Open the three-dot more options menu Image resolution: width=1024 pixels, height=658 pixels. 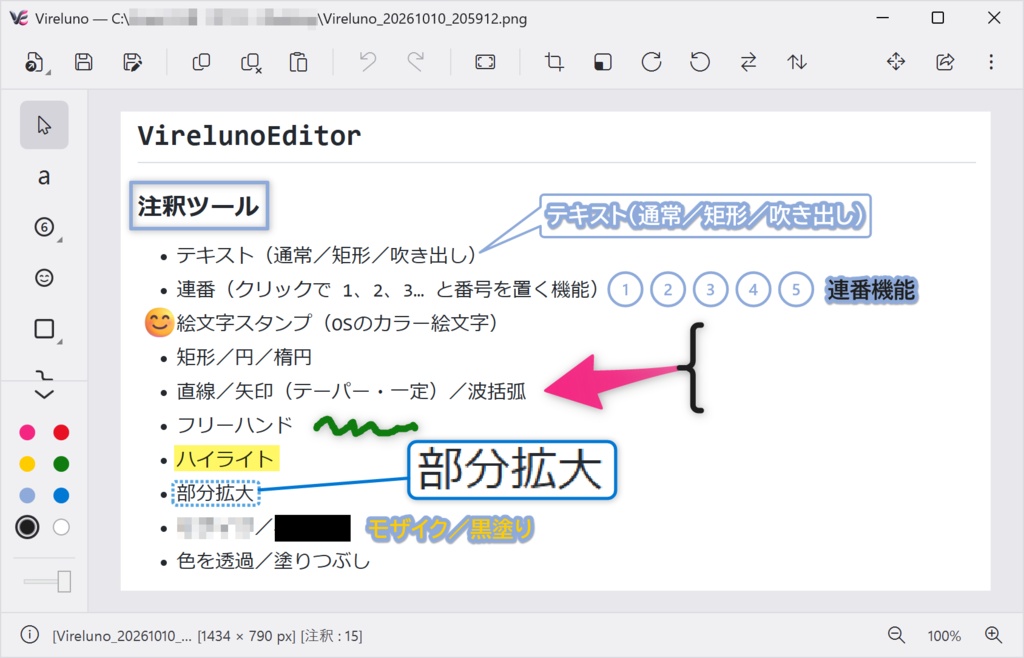click(x=991, y=62)
